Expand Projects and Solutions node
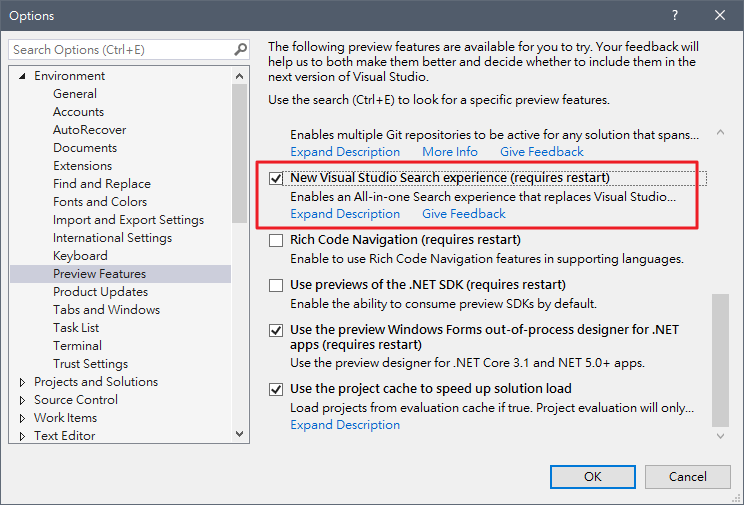744x505 pixels. pos(22,382)
